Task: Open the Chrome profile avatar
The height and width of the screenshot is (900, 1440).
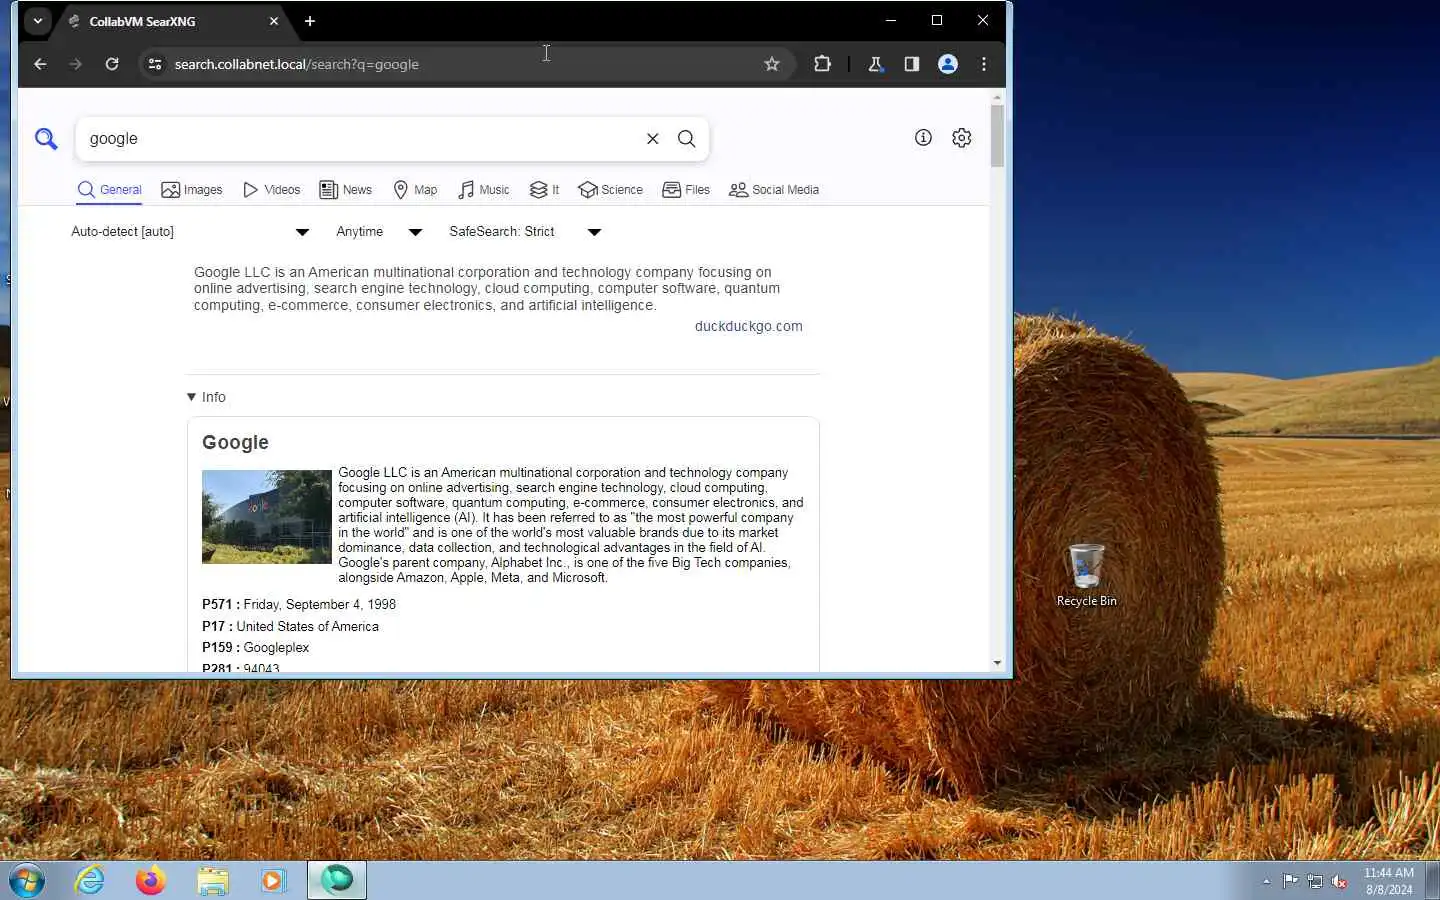Action: click(x=948, y=64)
